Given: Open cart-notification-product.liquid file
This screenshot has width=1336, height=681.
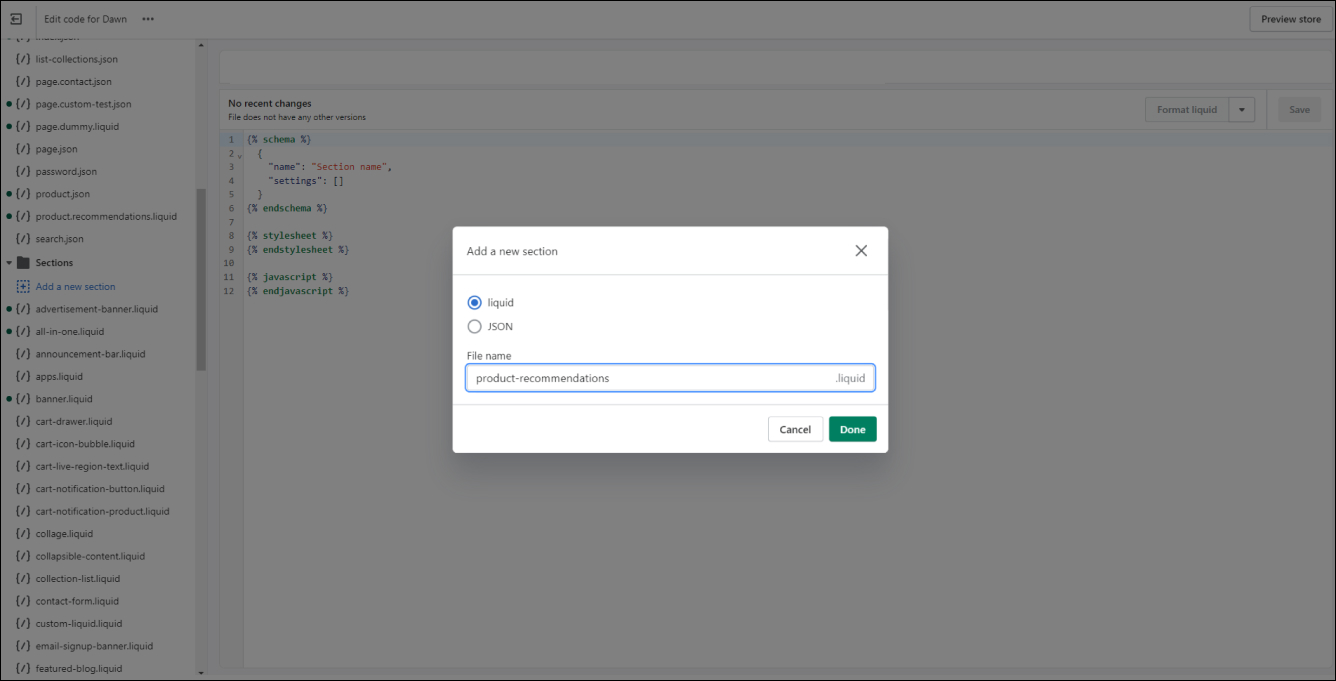Looking at the screenshot, I should pos(102,512).
